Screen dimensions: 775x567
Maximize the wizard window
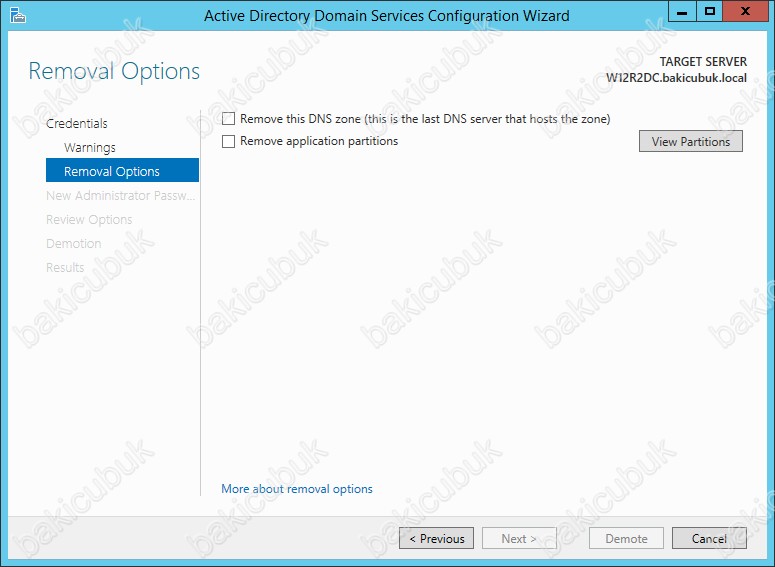(x=710, y=11)
